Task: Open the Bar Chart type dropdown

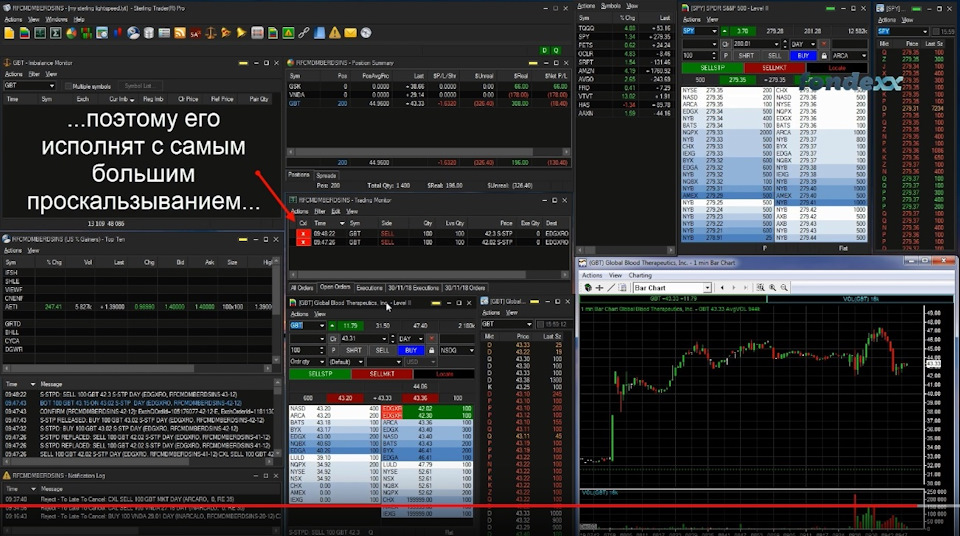Action: (x=707, y=287)
